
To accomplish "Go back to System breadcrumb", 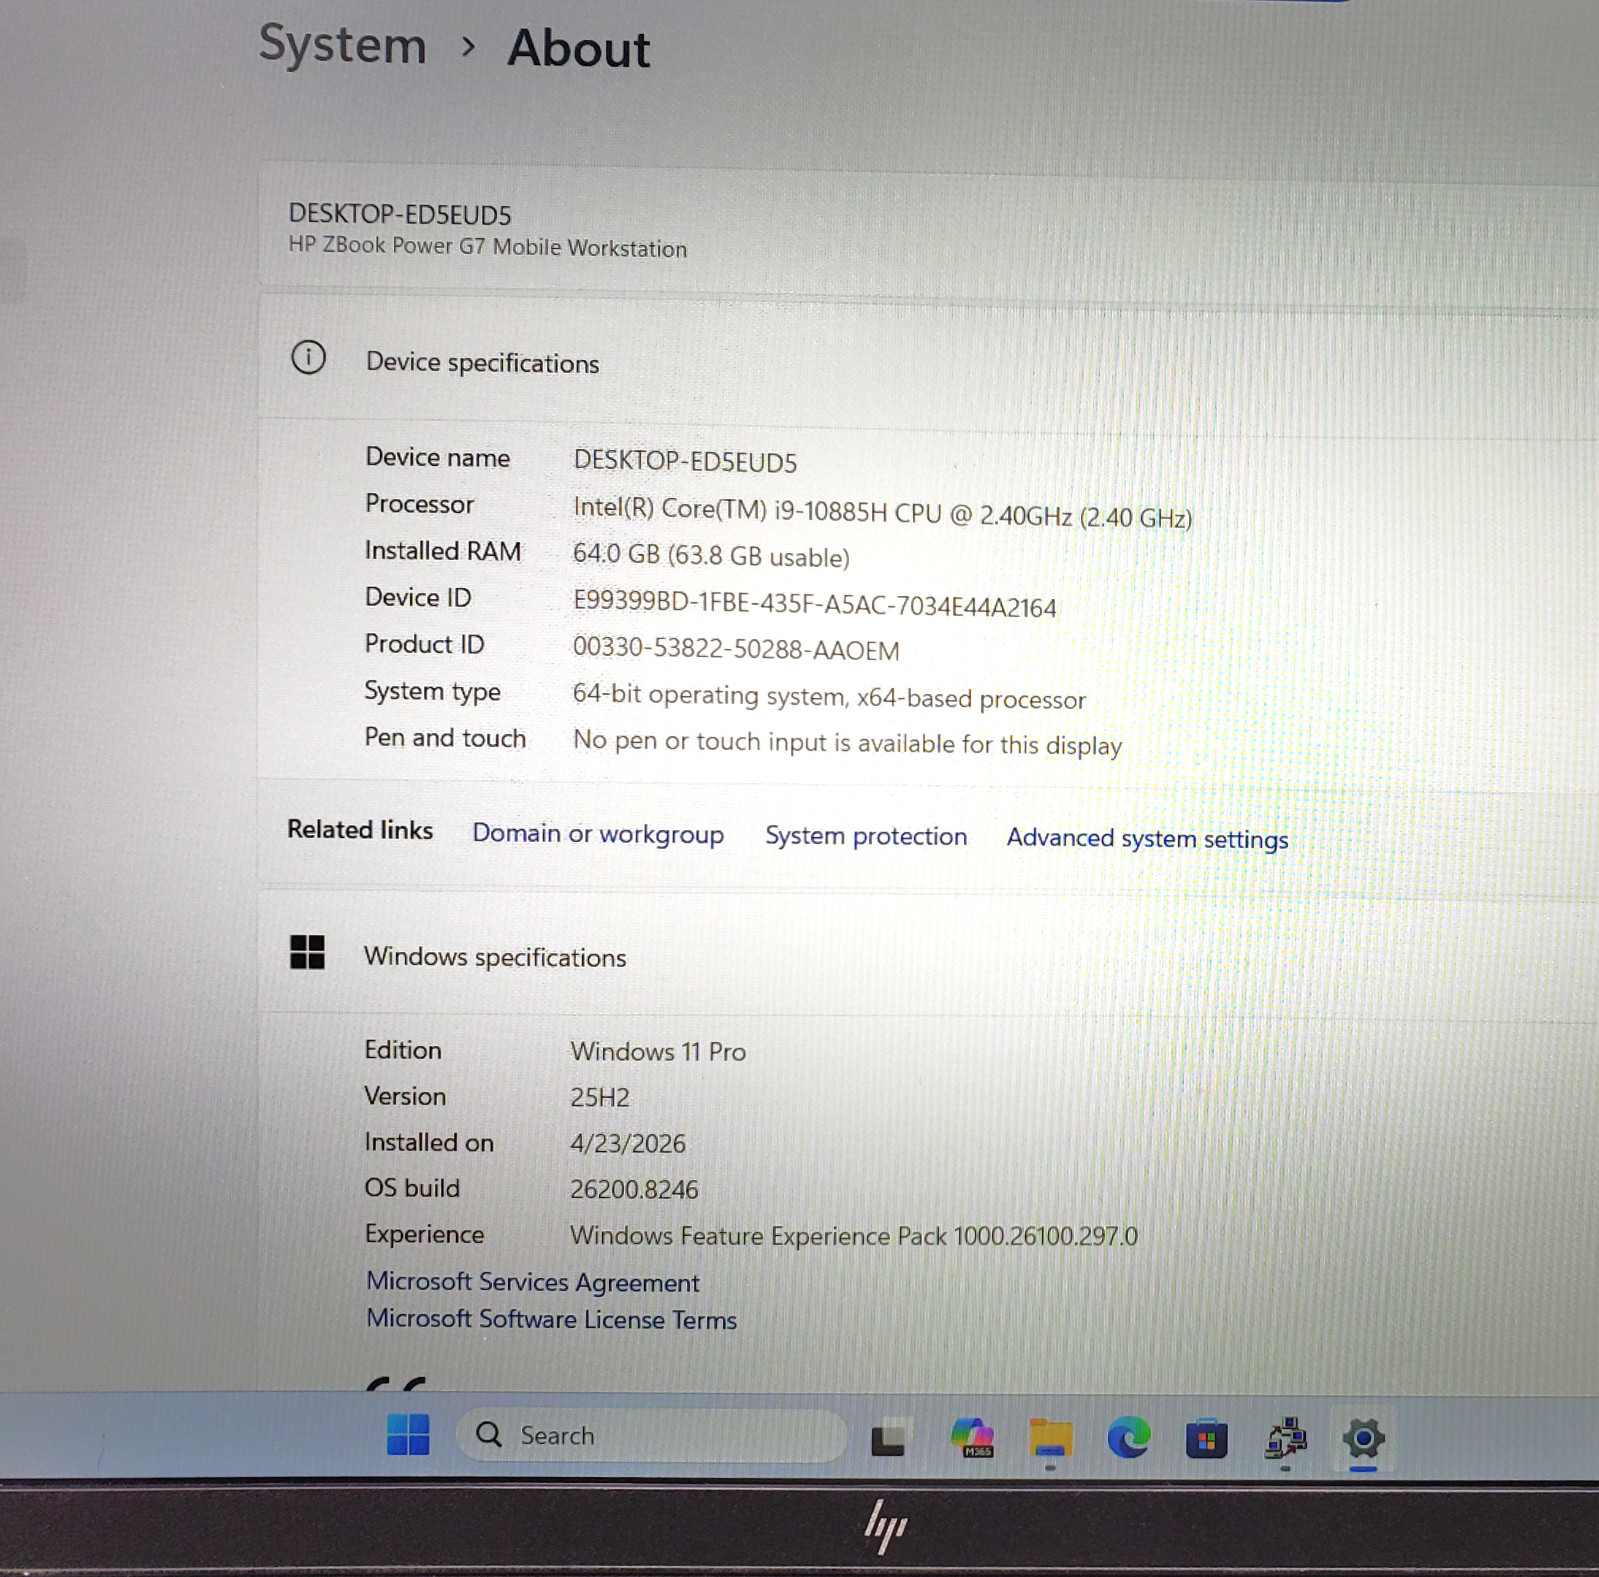I will tap(342, 46).
